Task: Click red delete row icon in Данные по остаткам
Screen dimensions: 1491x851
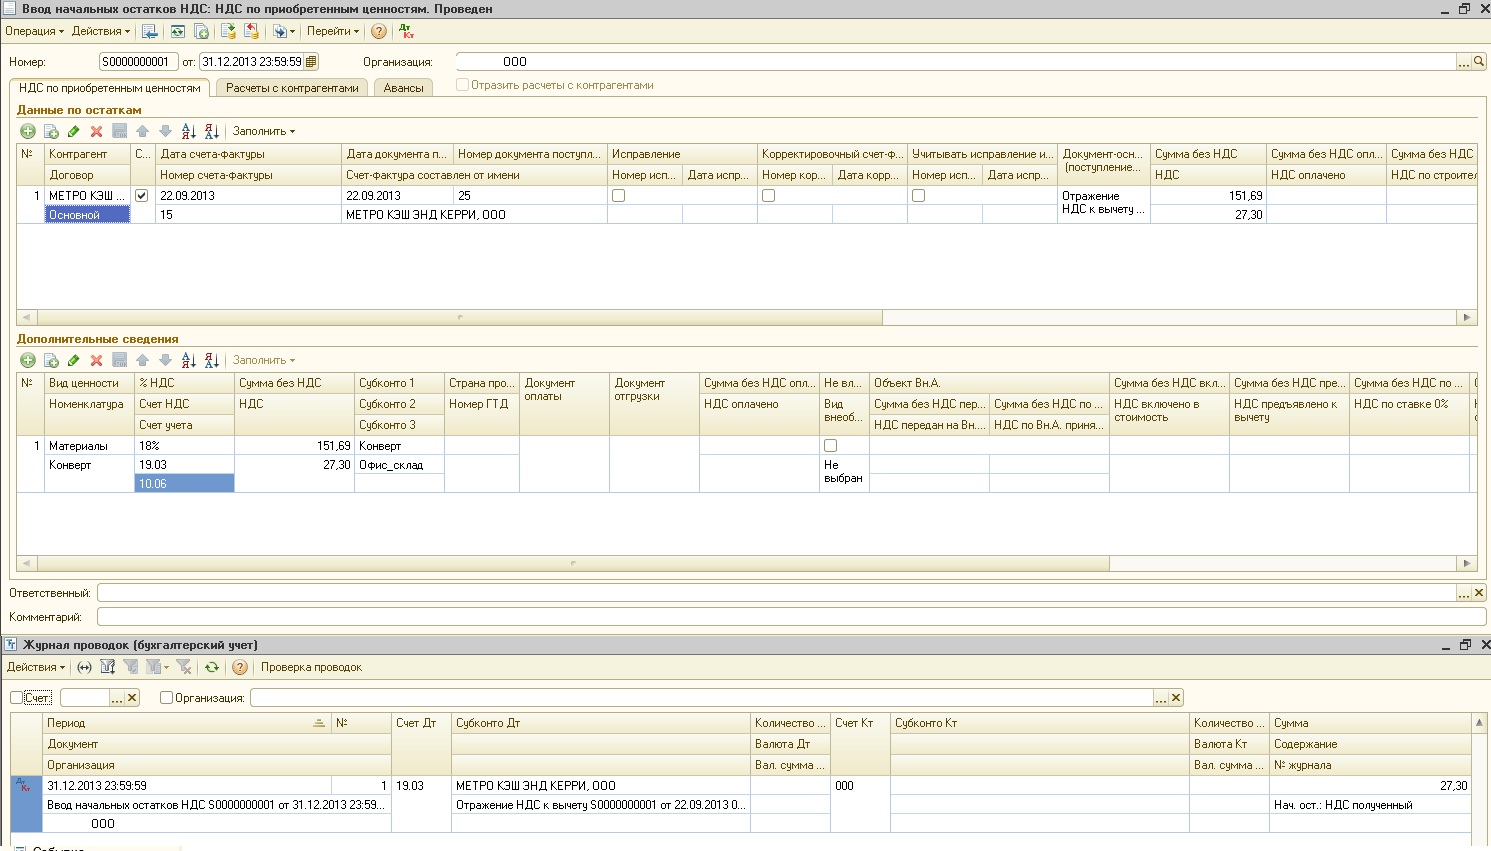Action: [x=96, y=131]
